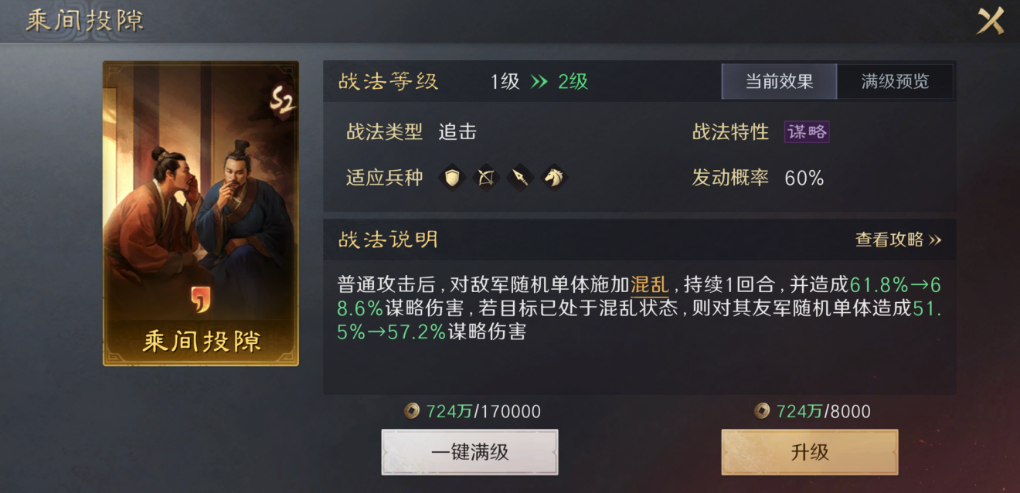Click the 一键满级 max level button
Viewport: 1020px width, 493px height.
[470, 452]
